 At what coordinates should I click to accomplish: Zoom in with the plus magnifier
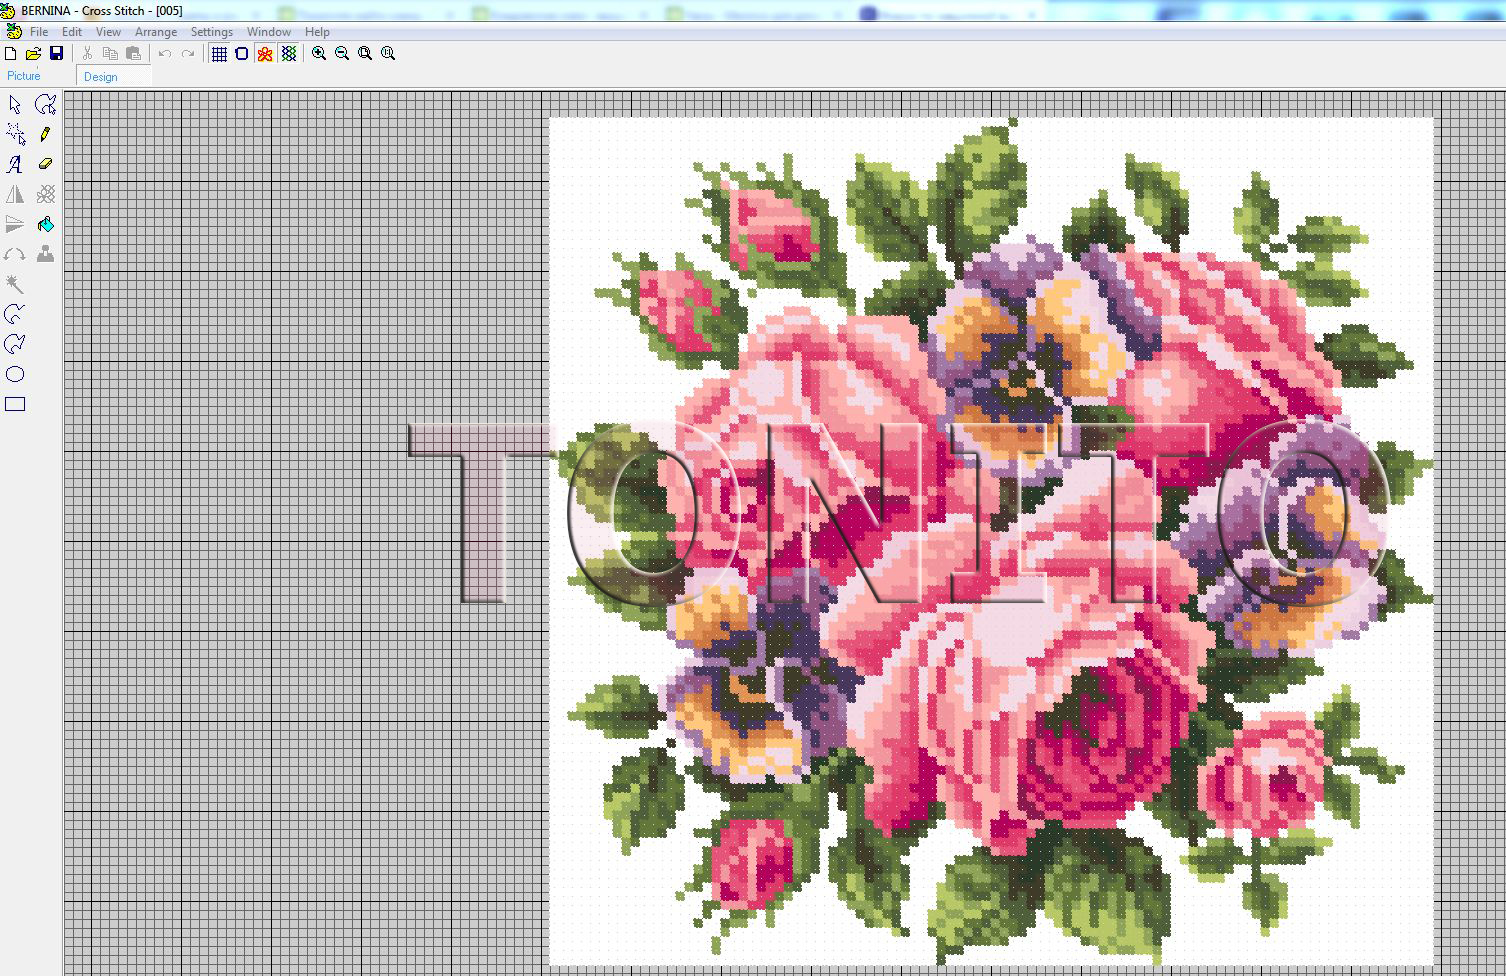(x=319, y=53)
